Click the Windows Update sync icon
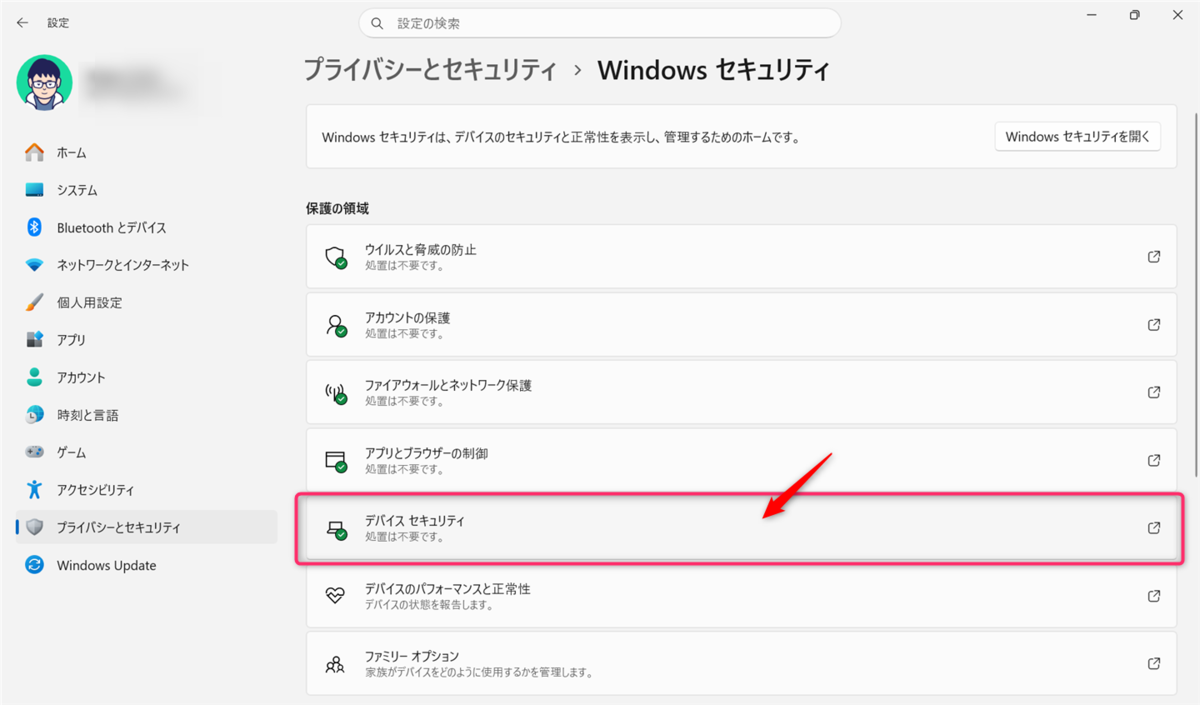 click(x=35, y=565)
